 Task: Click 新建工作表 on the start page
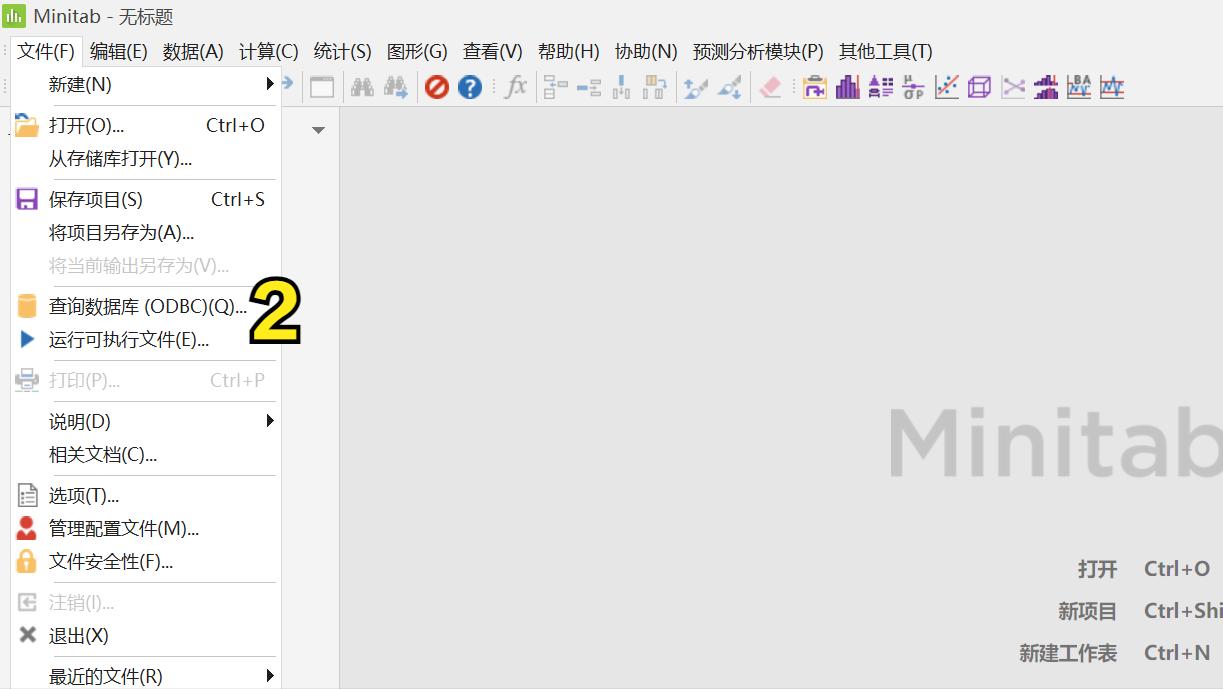click(1067, 652)
